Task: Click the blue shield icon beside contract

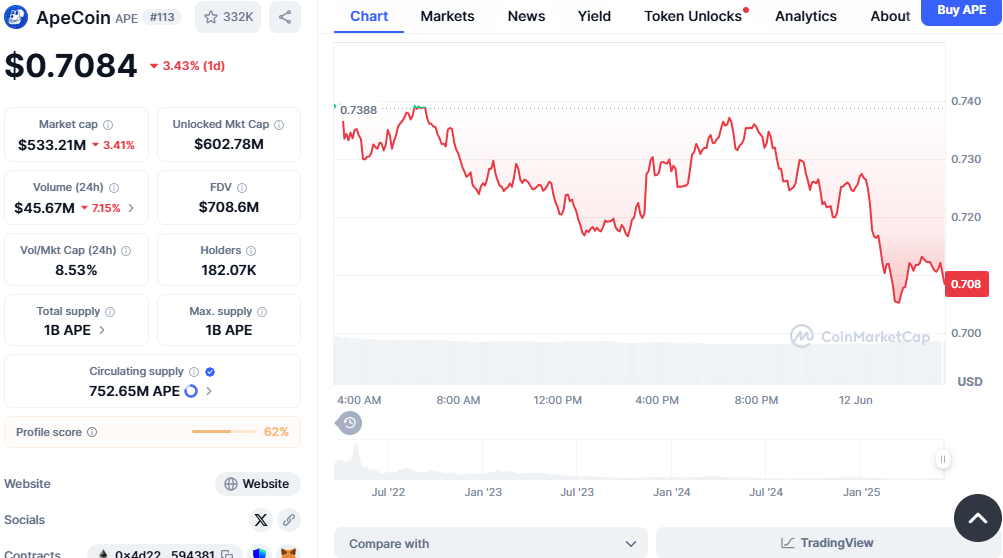Action: click(x=259, y=553)
